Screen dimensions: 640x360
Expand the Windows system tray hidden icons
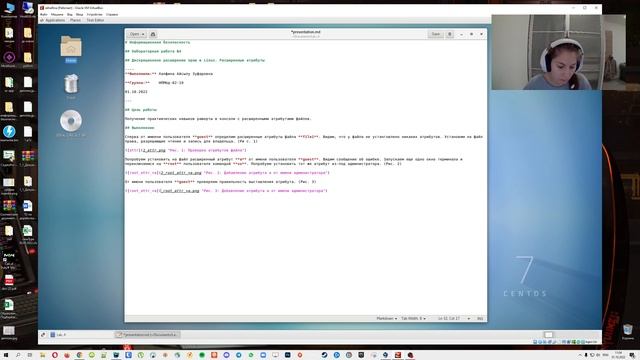(580, 355)
